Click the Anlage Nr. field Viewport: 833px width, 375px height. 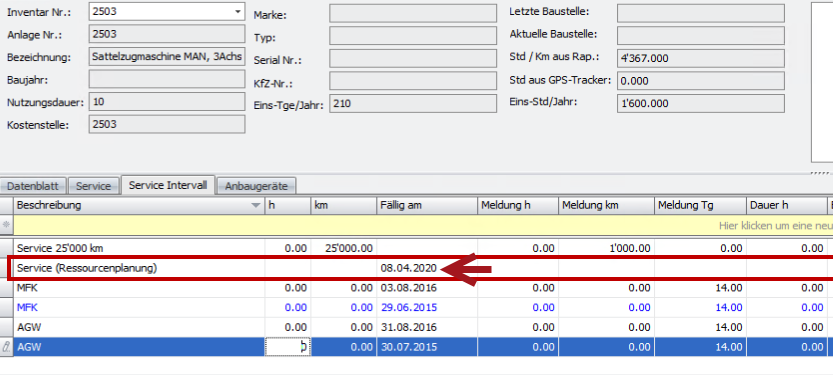point(167,35)
